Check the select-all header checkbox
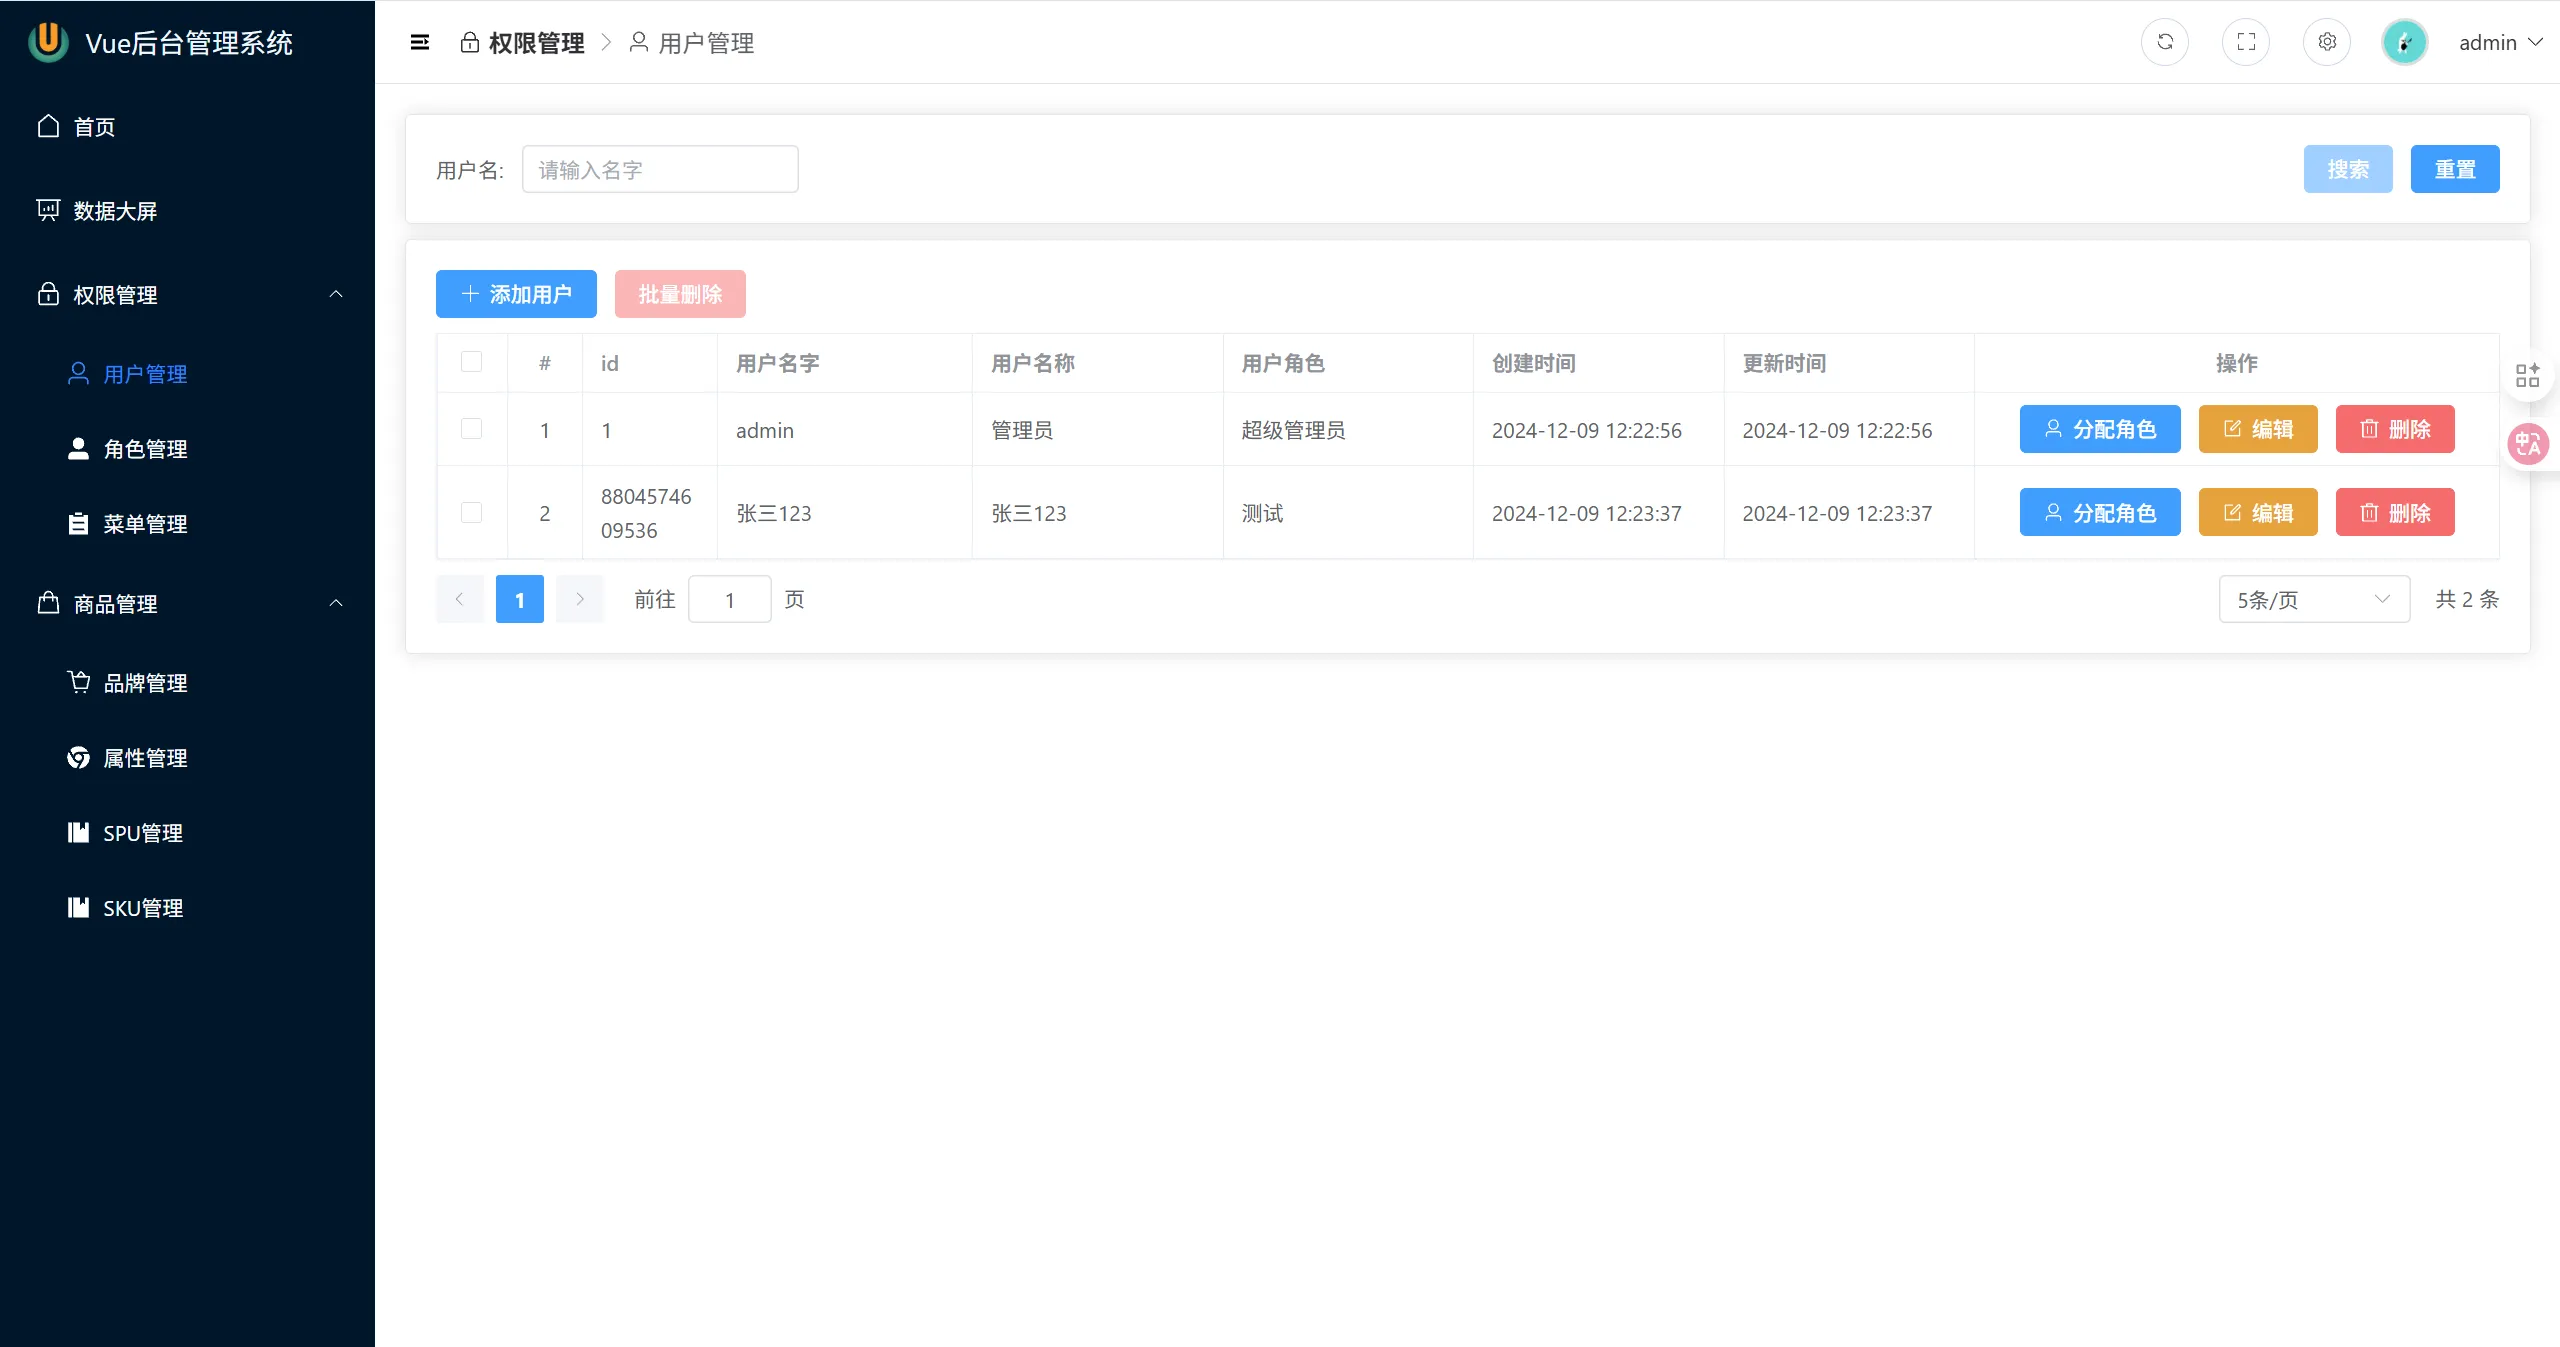Viewport: 2560px width, 1347px height. (x=471, y=362)
